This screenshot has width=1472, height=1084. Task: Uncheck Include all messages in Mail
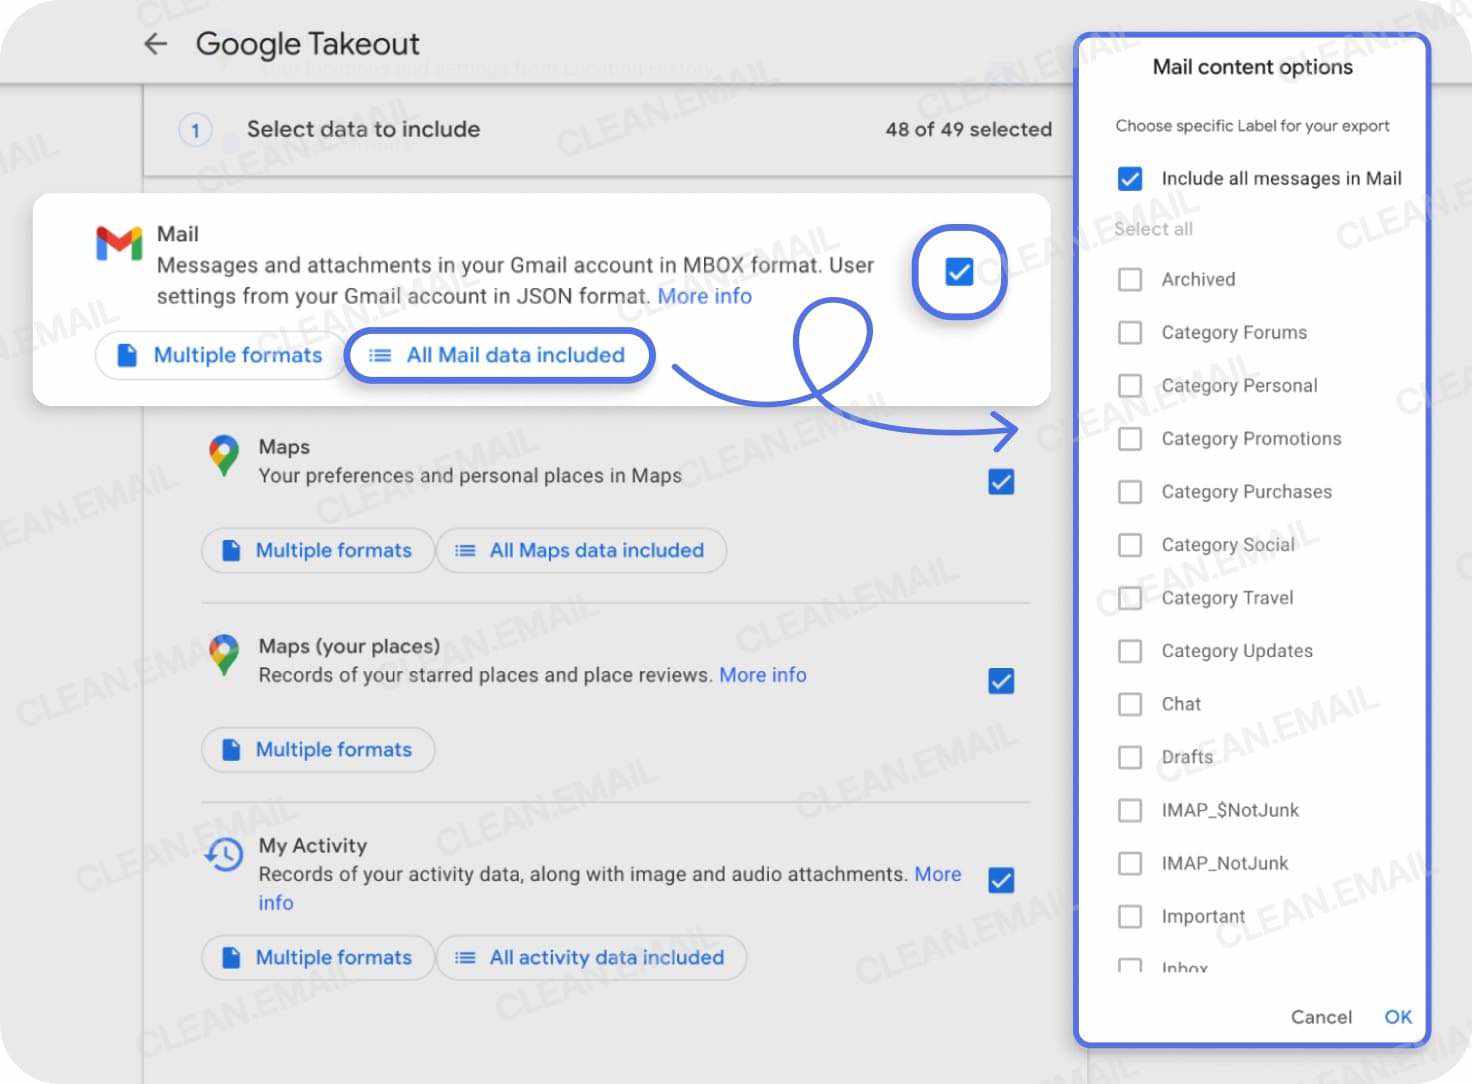coord(1130,178)
